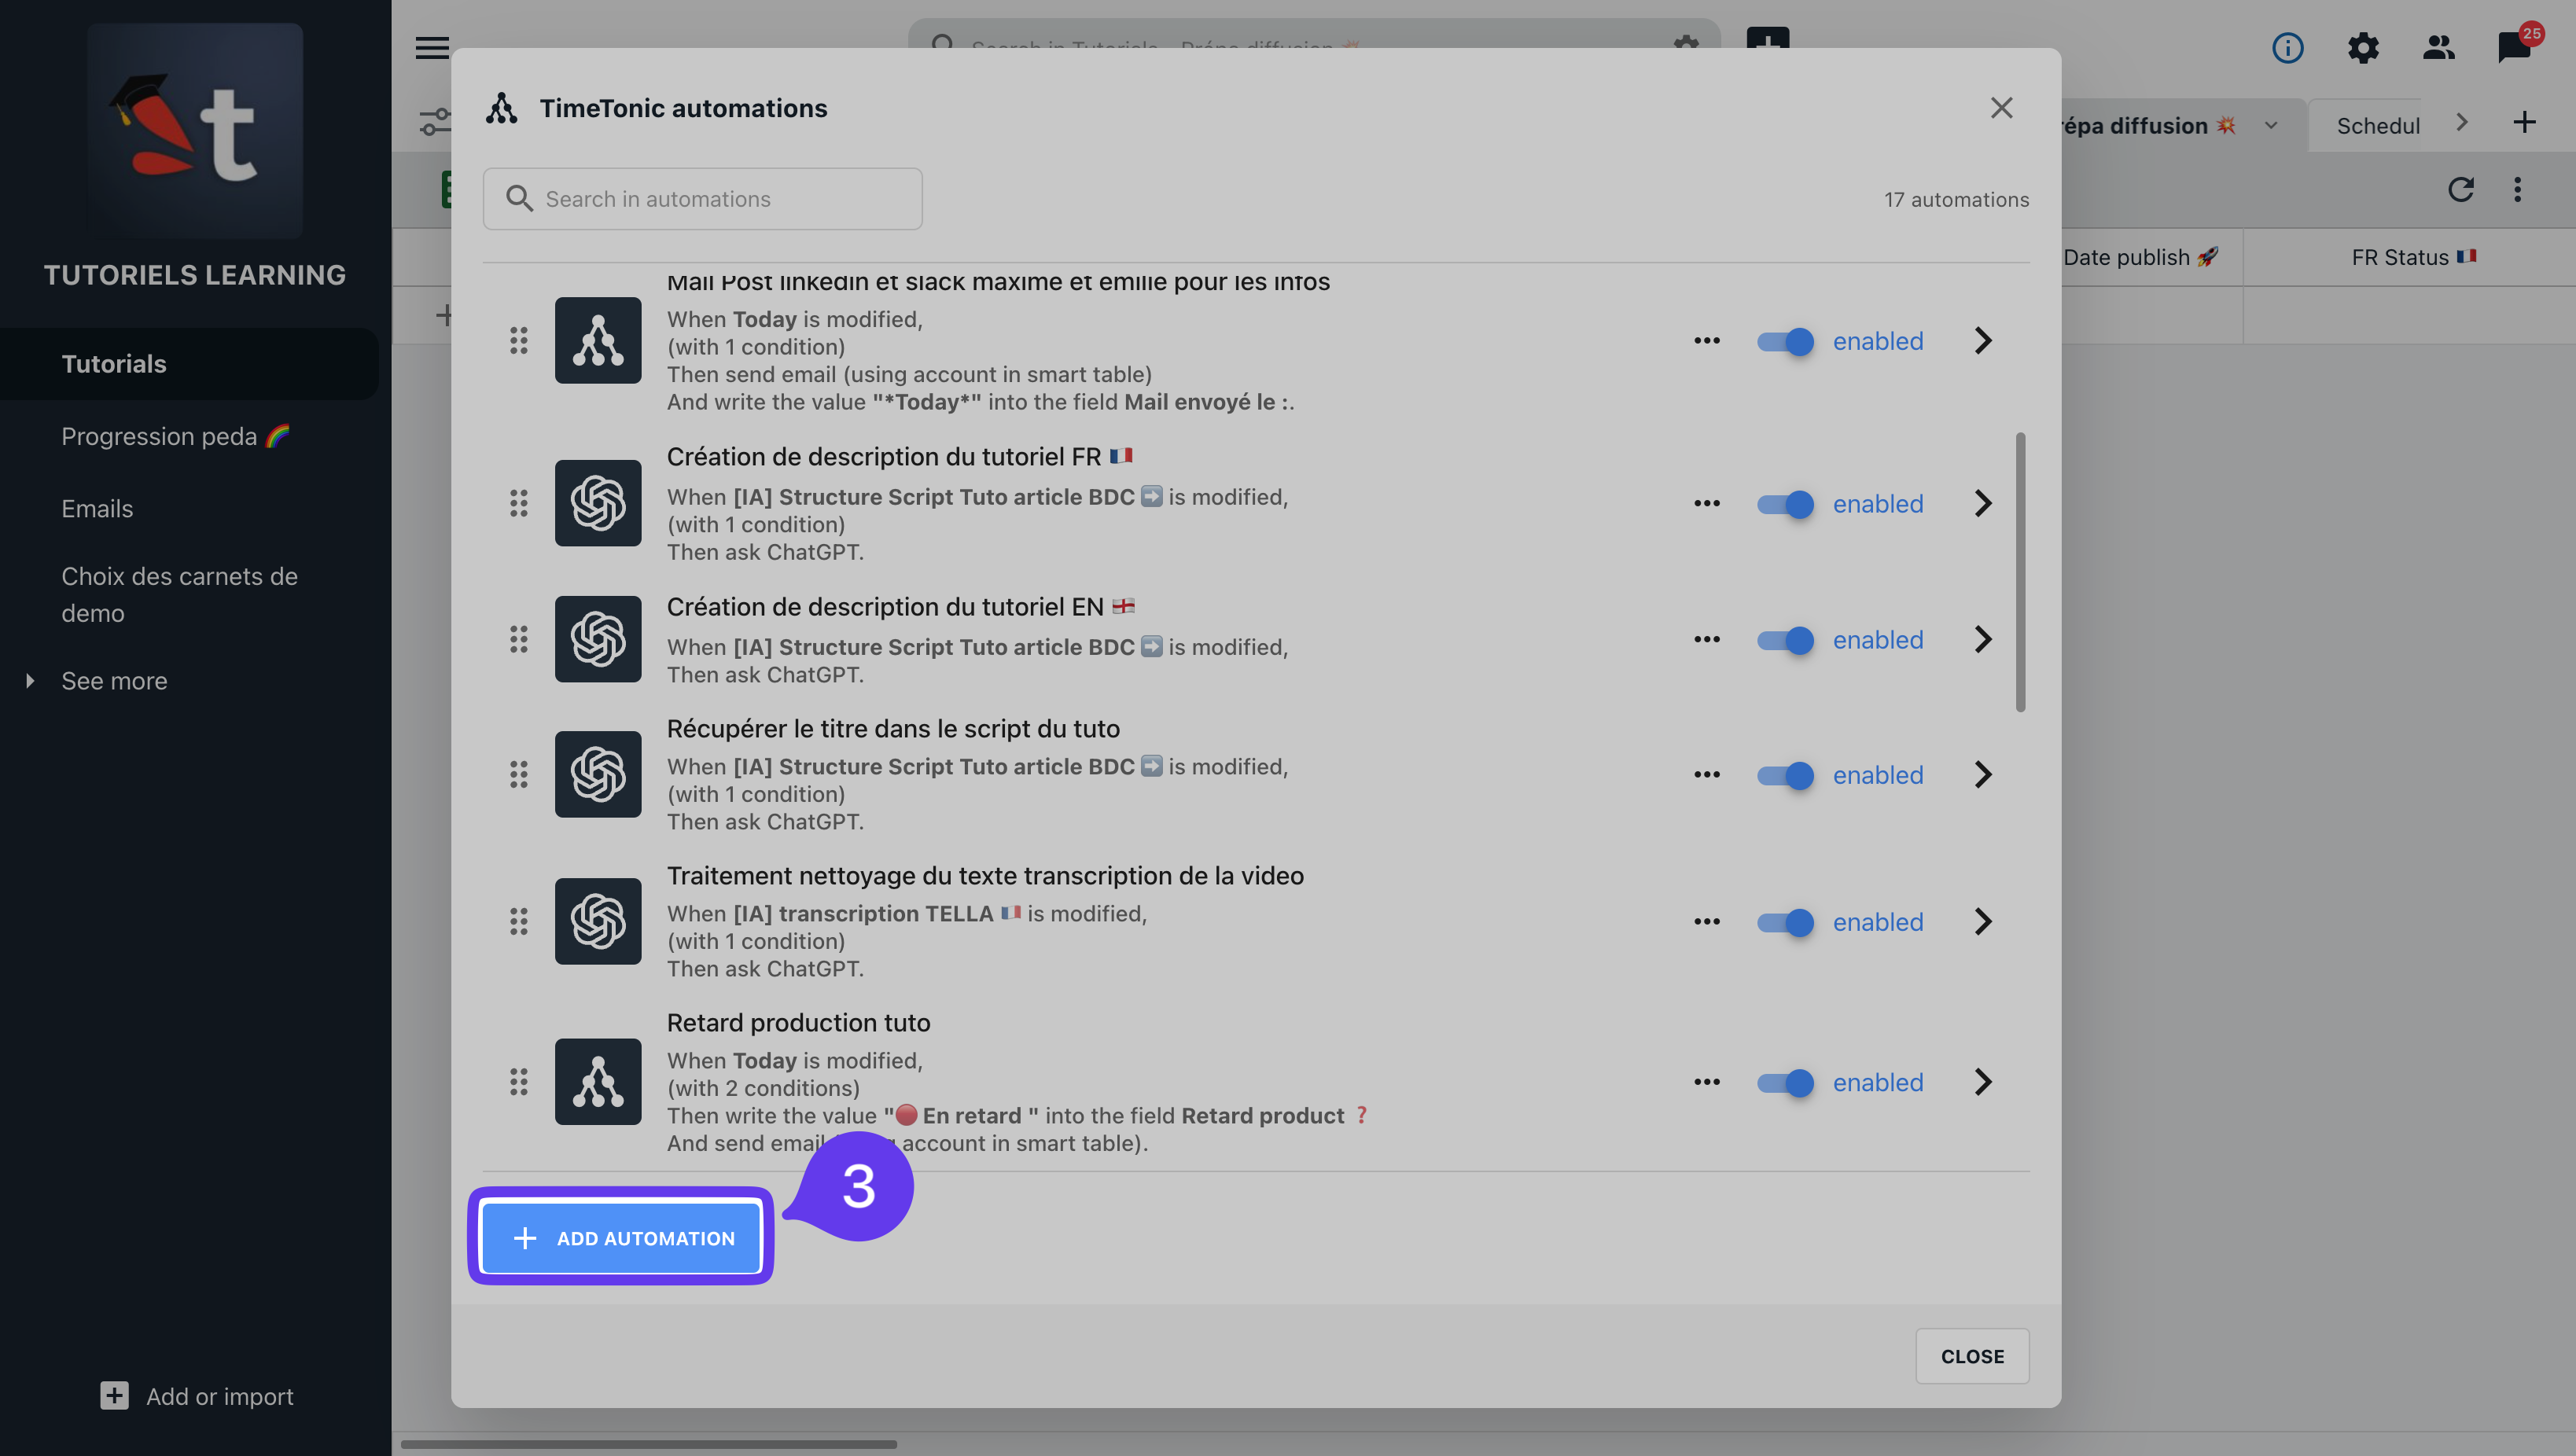This screenshot has width=2576, height=1456.
Task: Open more options for Traitement nettoyage automation
Action: [x=1707, y=921]
